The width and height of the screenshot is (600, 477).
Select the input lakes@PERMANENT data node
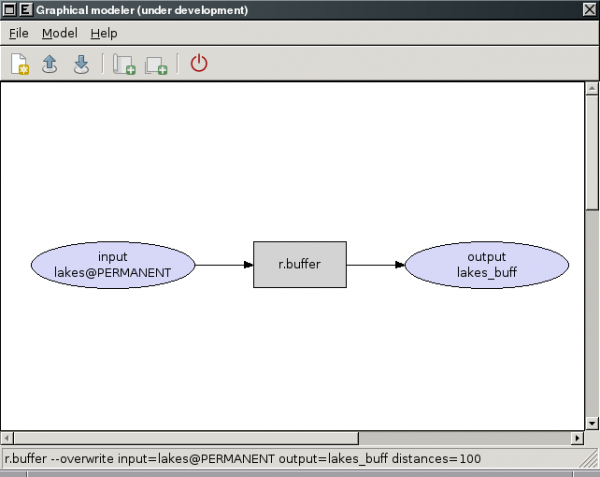tap(113, 264)
